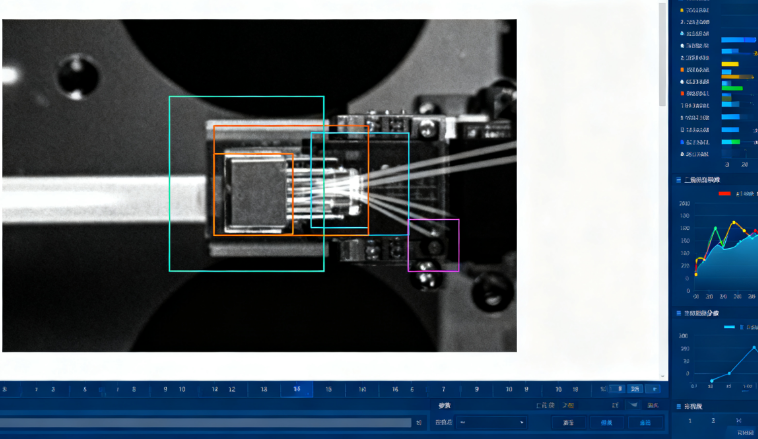Click the list icon beside the first chart title

pos(677,180)
